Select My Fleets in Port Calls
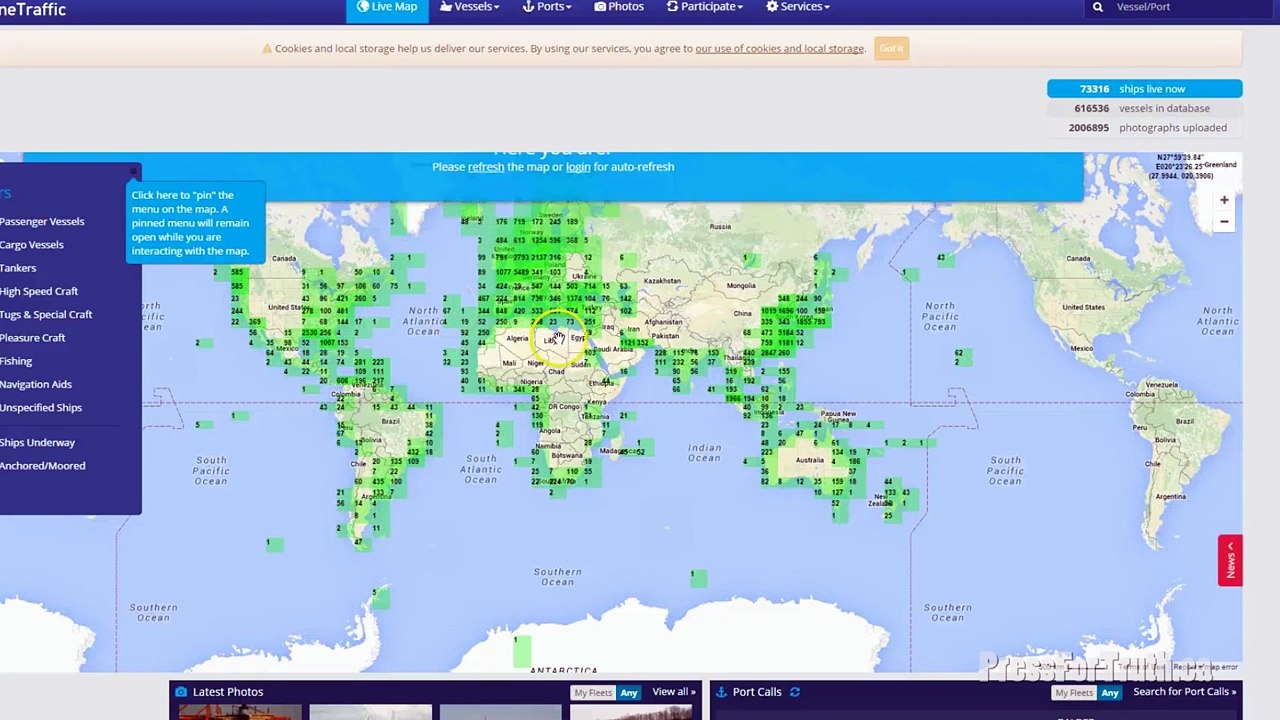This screenshot has width=1280, height=720. pyautogui.click(x=1074, y=693)
